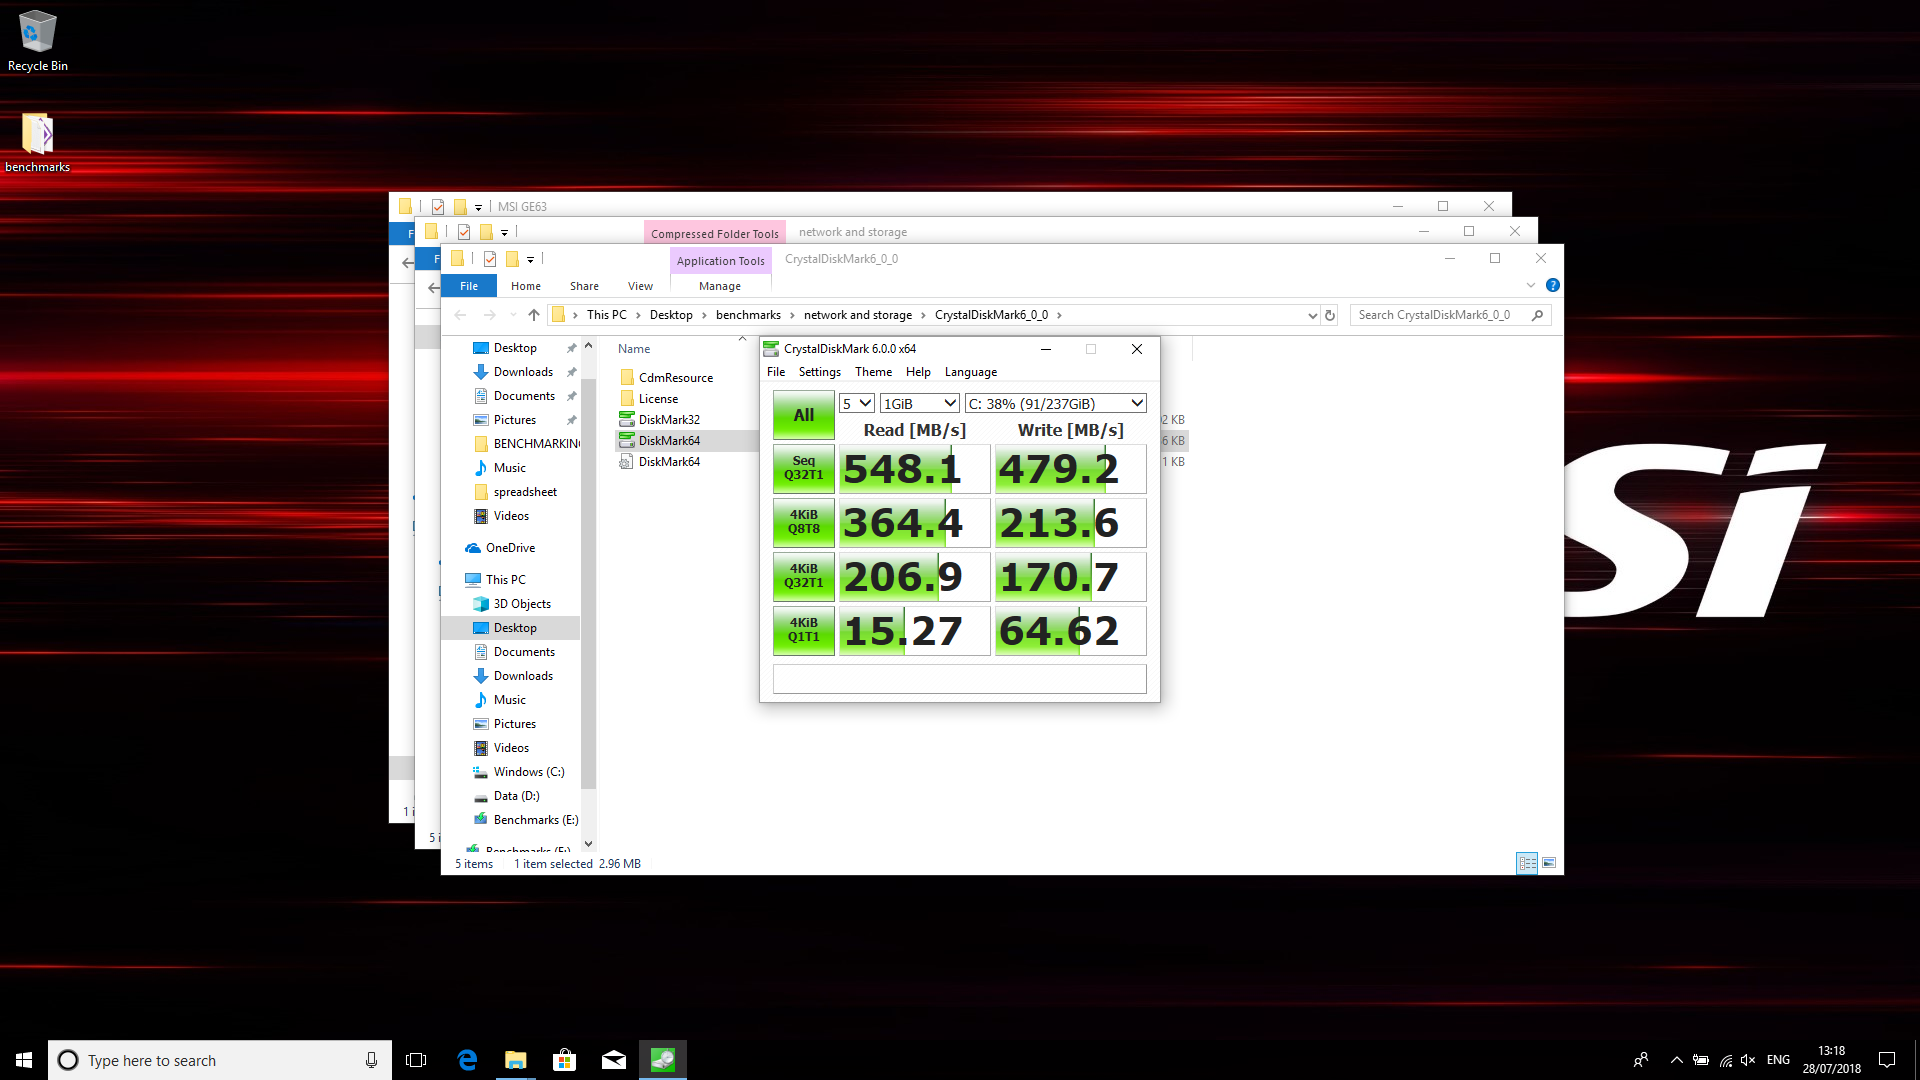Switch to details view toggle
Viewport: 1920px width, 1080px height.
[1527, 863]
